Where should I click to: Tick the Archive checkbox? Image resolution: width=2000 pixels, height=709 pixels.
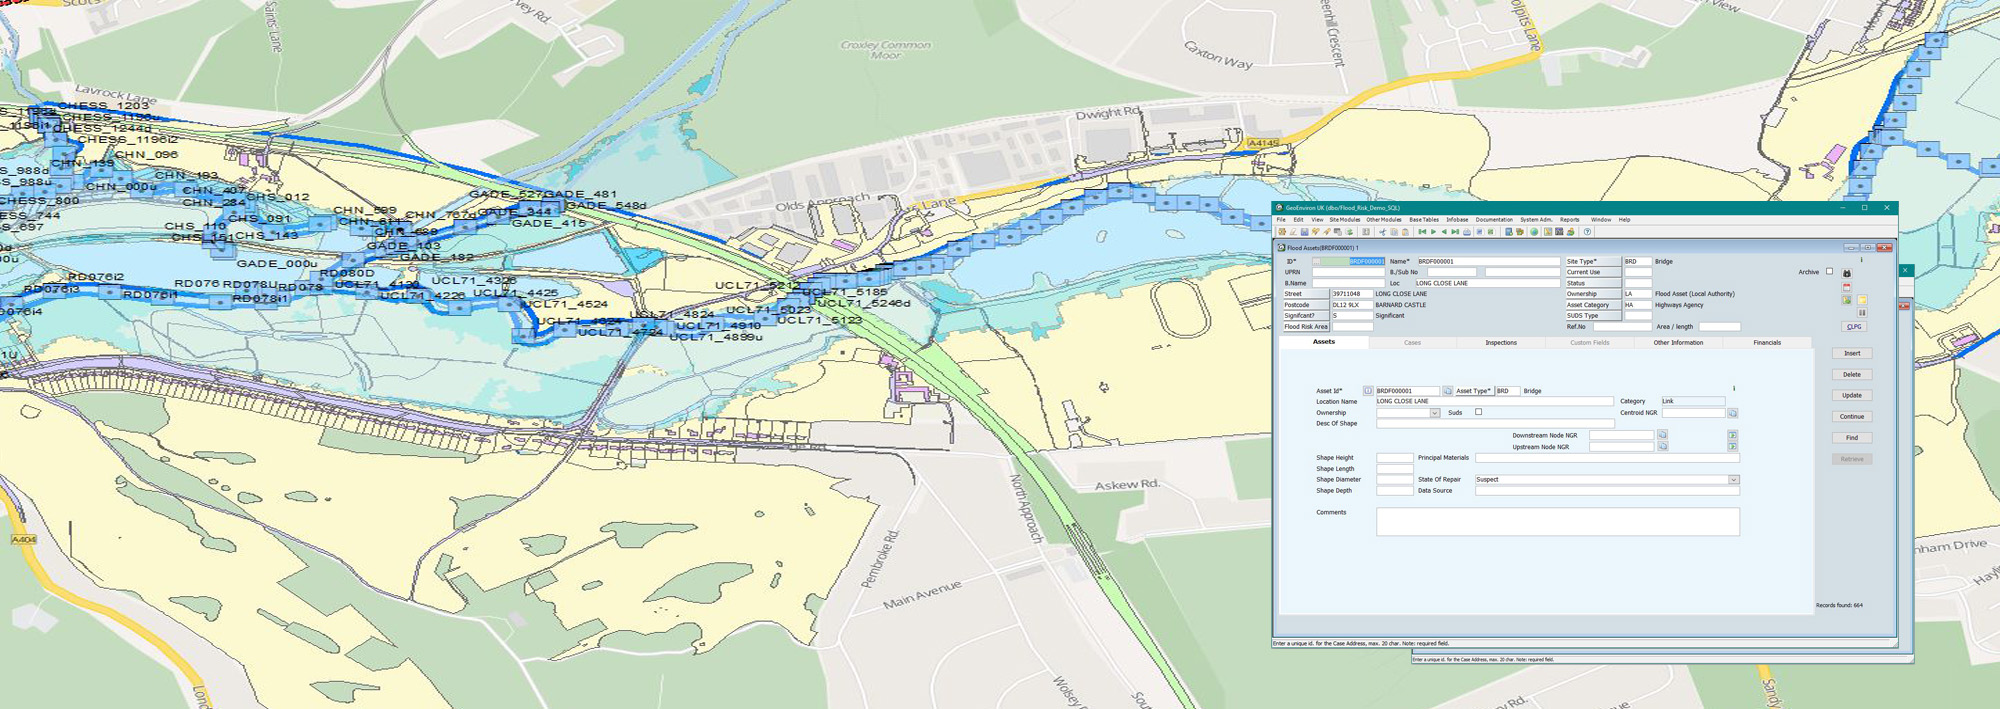pyautogui.click(x=1830, y=272)
